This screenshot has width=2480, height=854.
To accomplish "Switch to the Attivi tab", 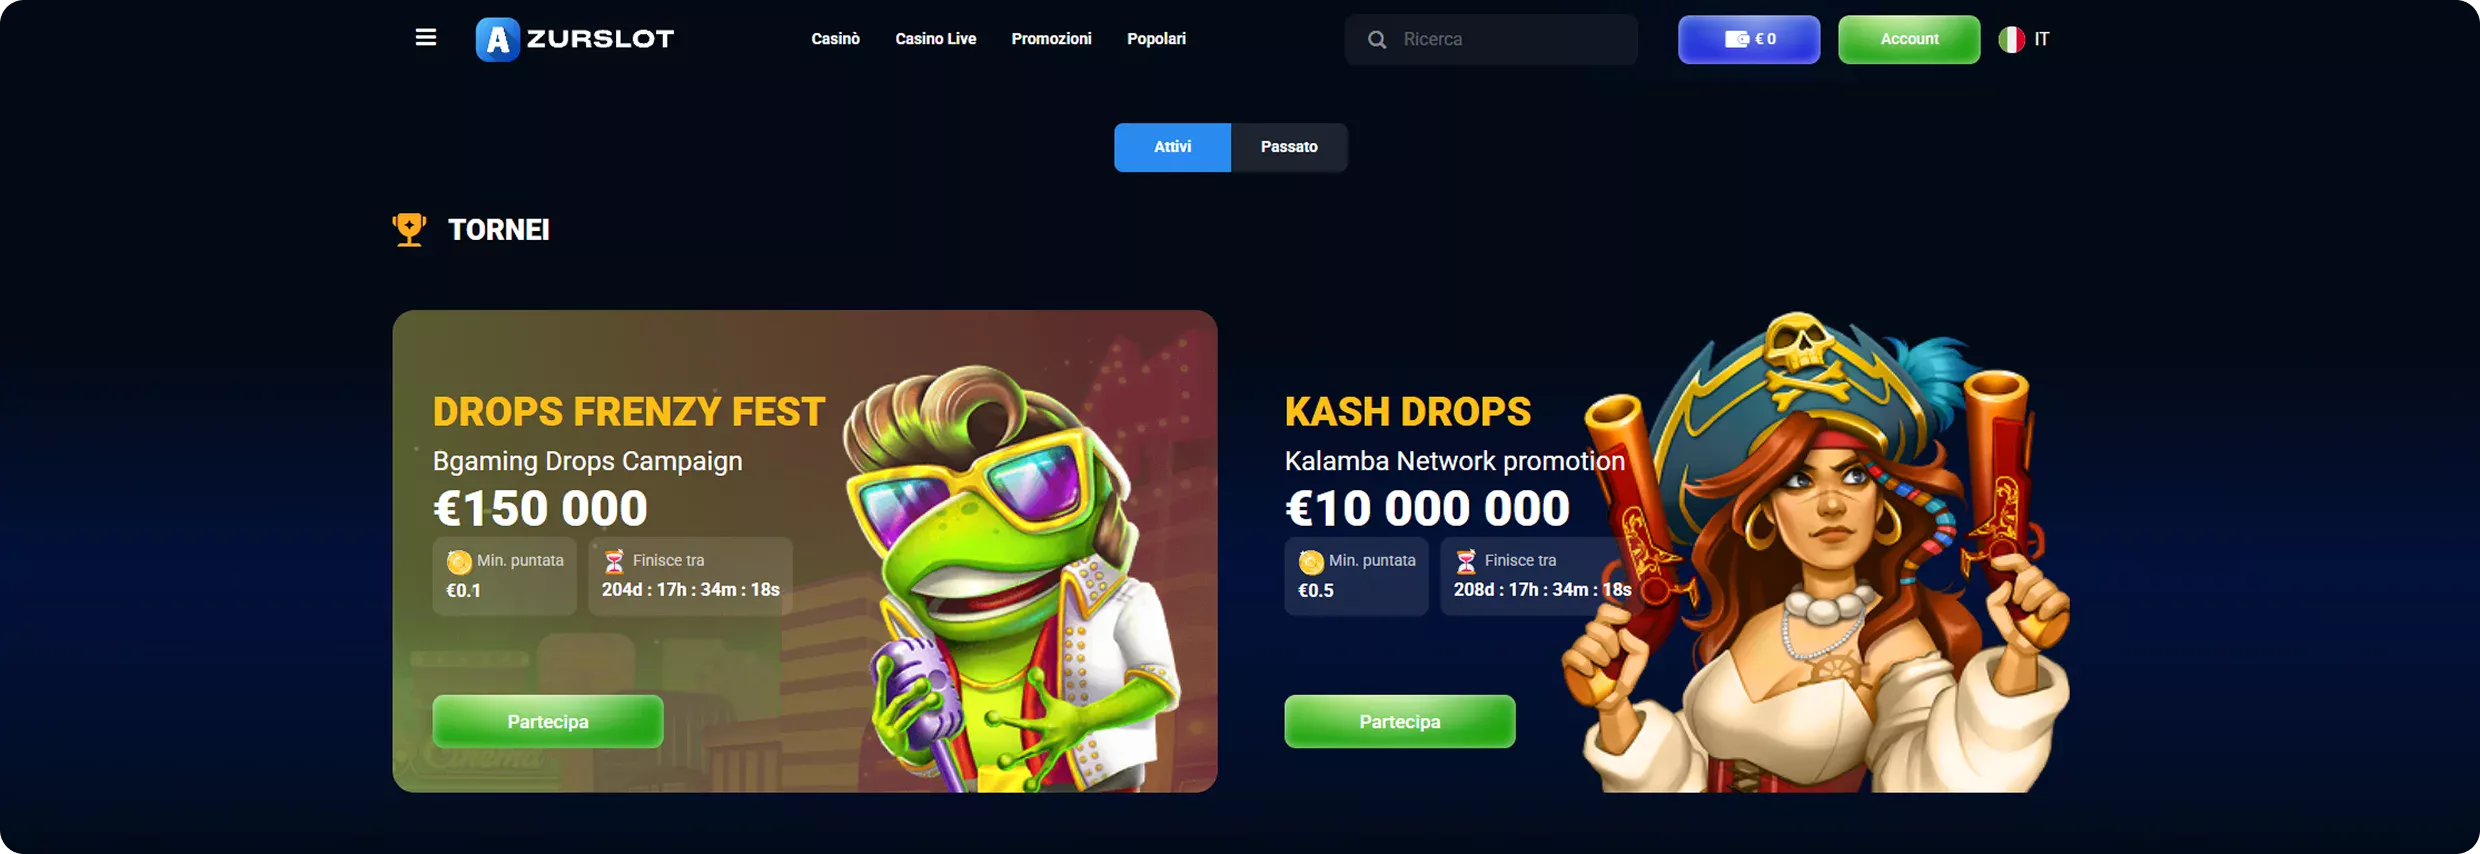I will point(1172,147).
